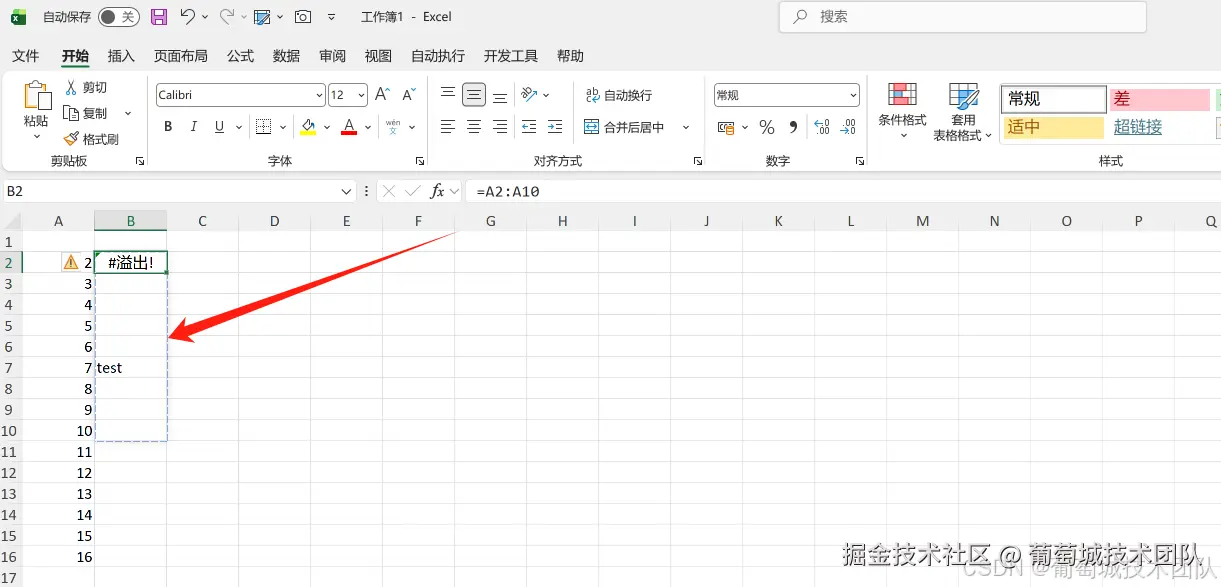This screenshot has height=587, width=1221.
Task: Apply the red font color A
Action: click(x=349, y=127)
